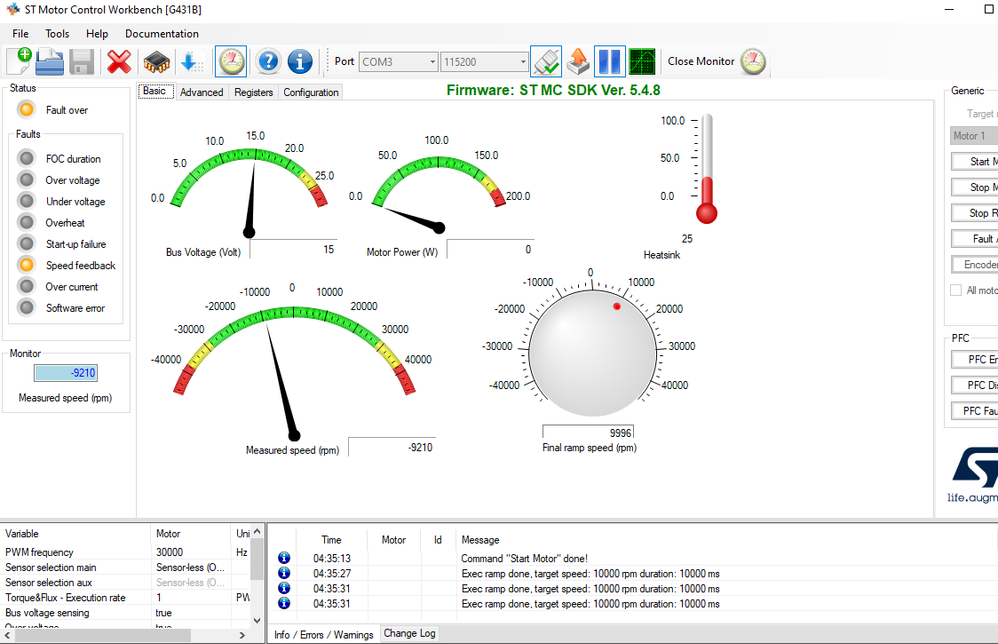Open the Help menu
Viewport: 998px width, 644px height.
97,34
